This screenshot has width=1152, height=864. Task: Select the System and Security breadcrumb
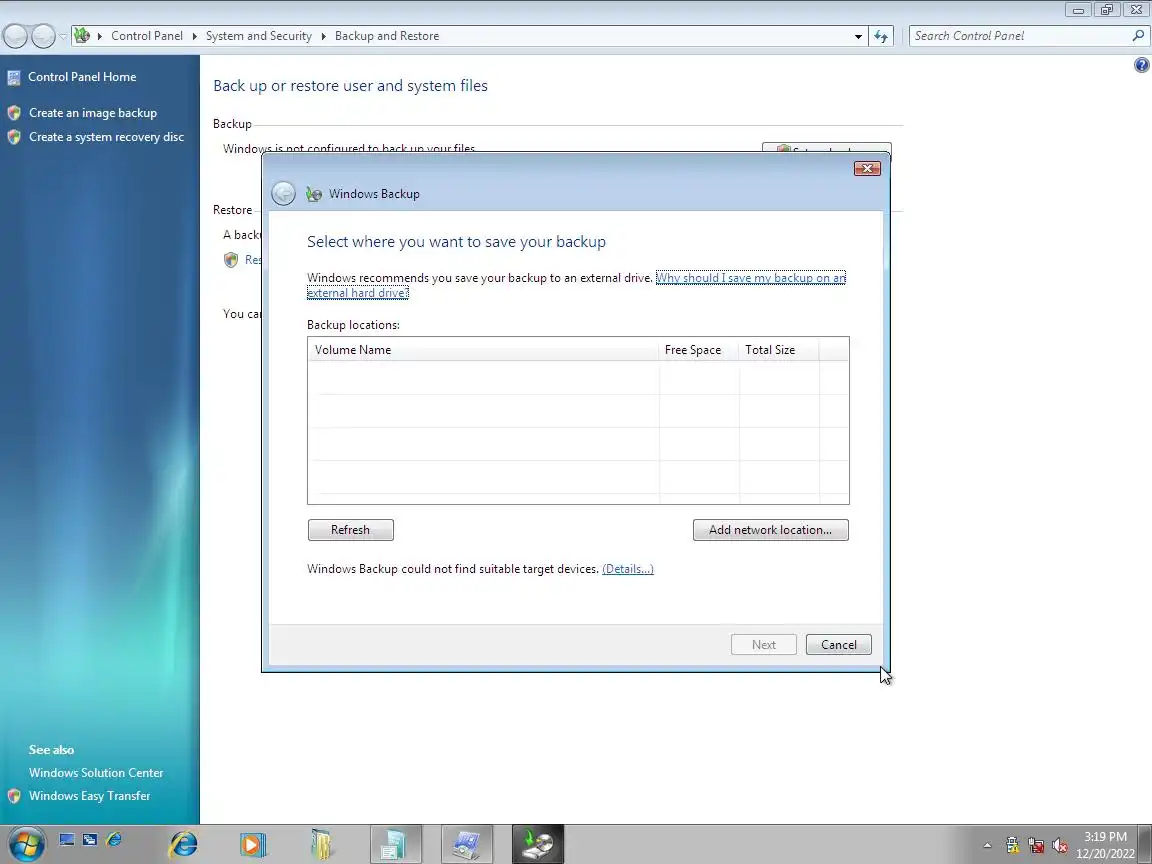(259, 36)
